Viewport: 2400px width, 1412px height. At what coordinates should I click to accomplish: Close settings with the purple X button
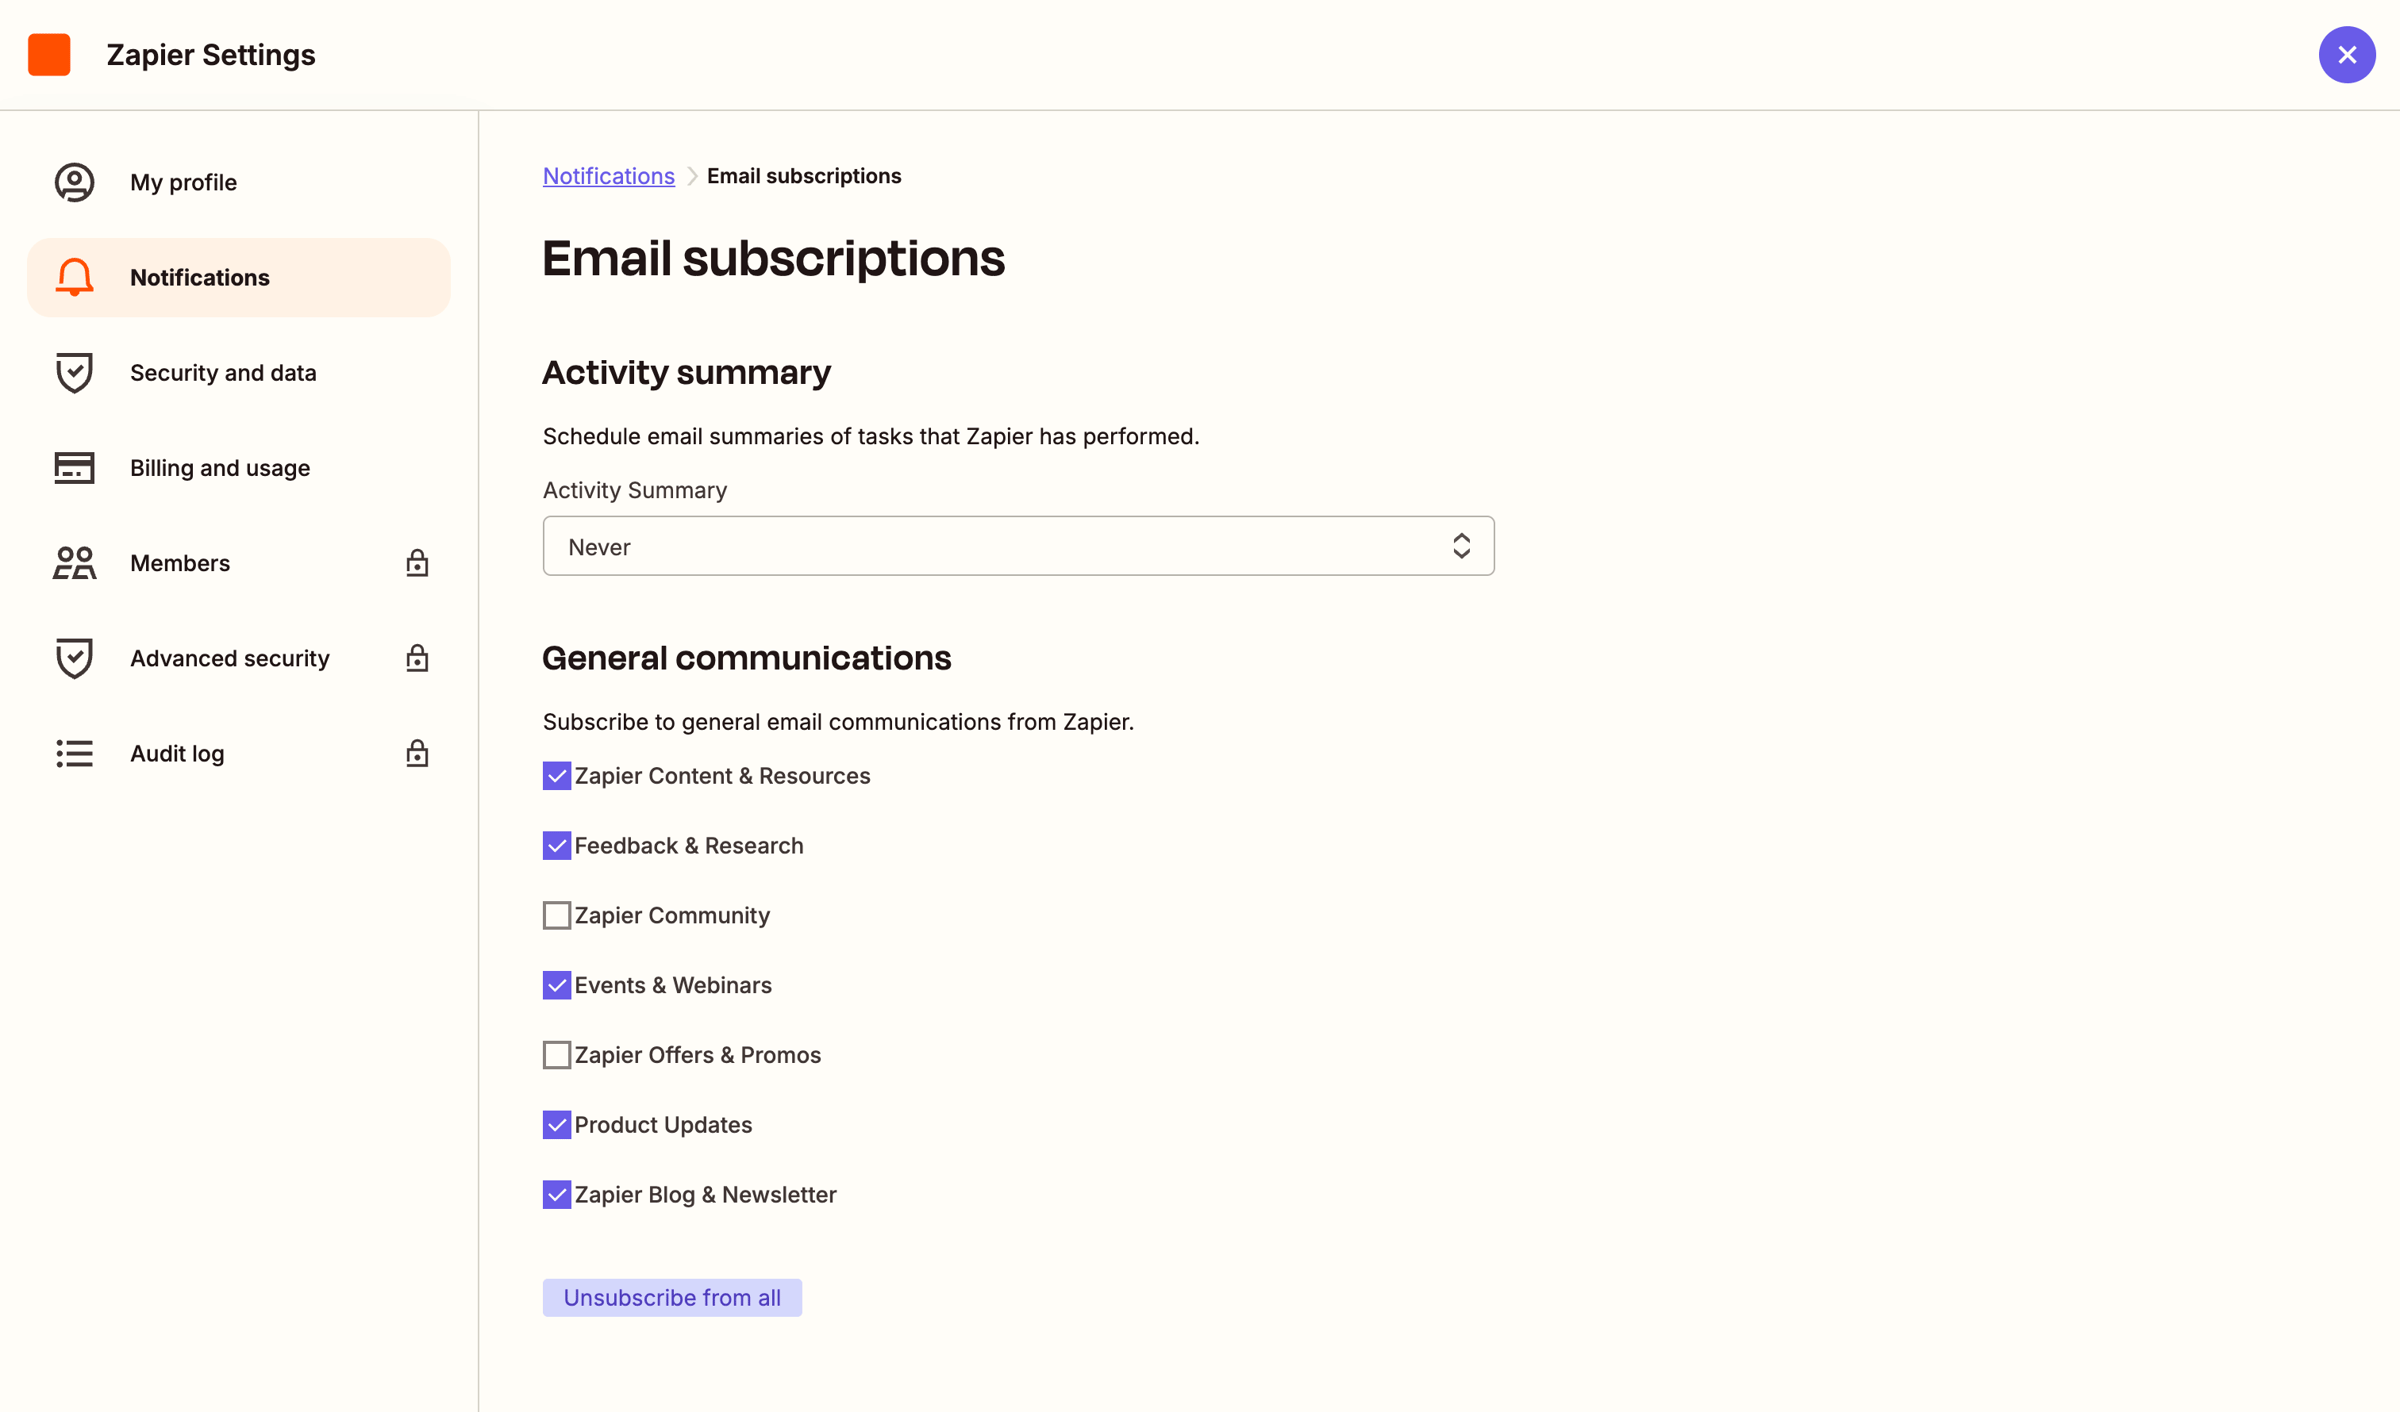click(2347, 54)
